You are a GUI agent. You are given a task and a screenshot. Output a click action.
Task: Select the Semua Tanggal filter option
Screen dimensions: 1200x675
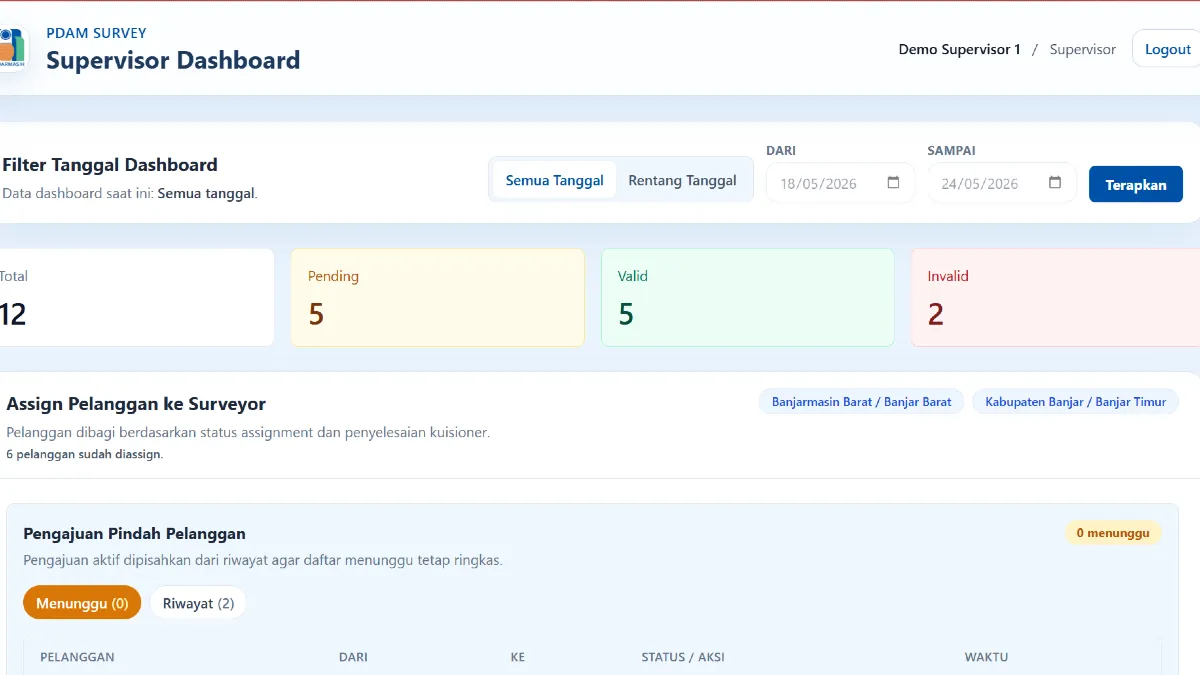pyautogui.click(x=555, y=180)
